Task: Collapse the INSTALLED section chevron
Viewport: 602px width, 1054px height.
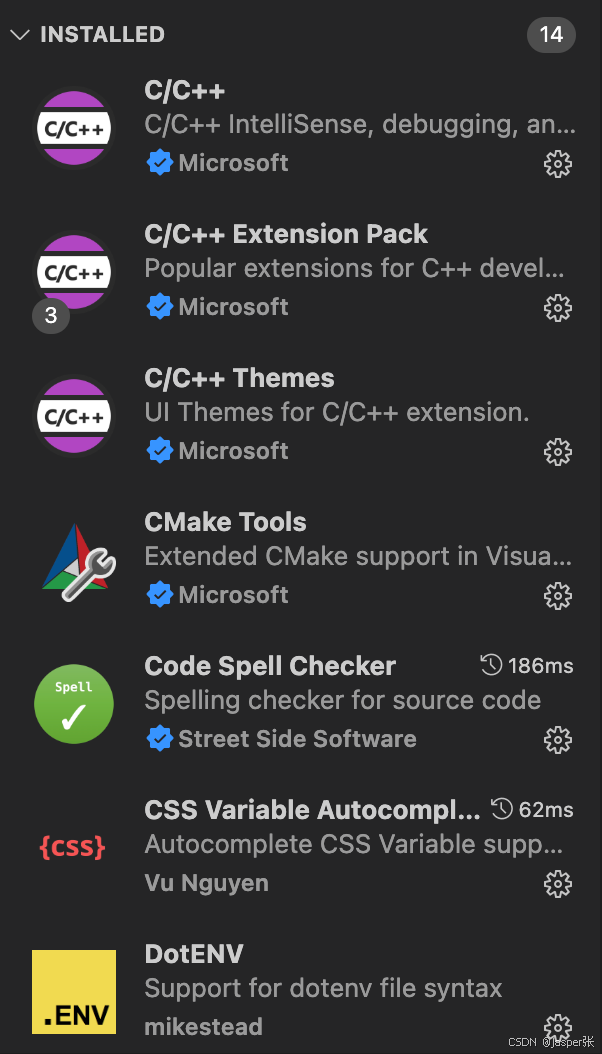Action: pos(20,34)
